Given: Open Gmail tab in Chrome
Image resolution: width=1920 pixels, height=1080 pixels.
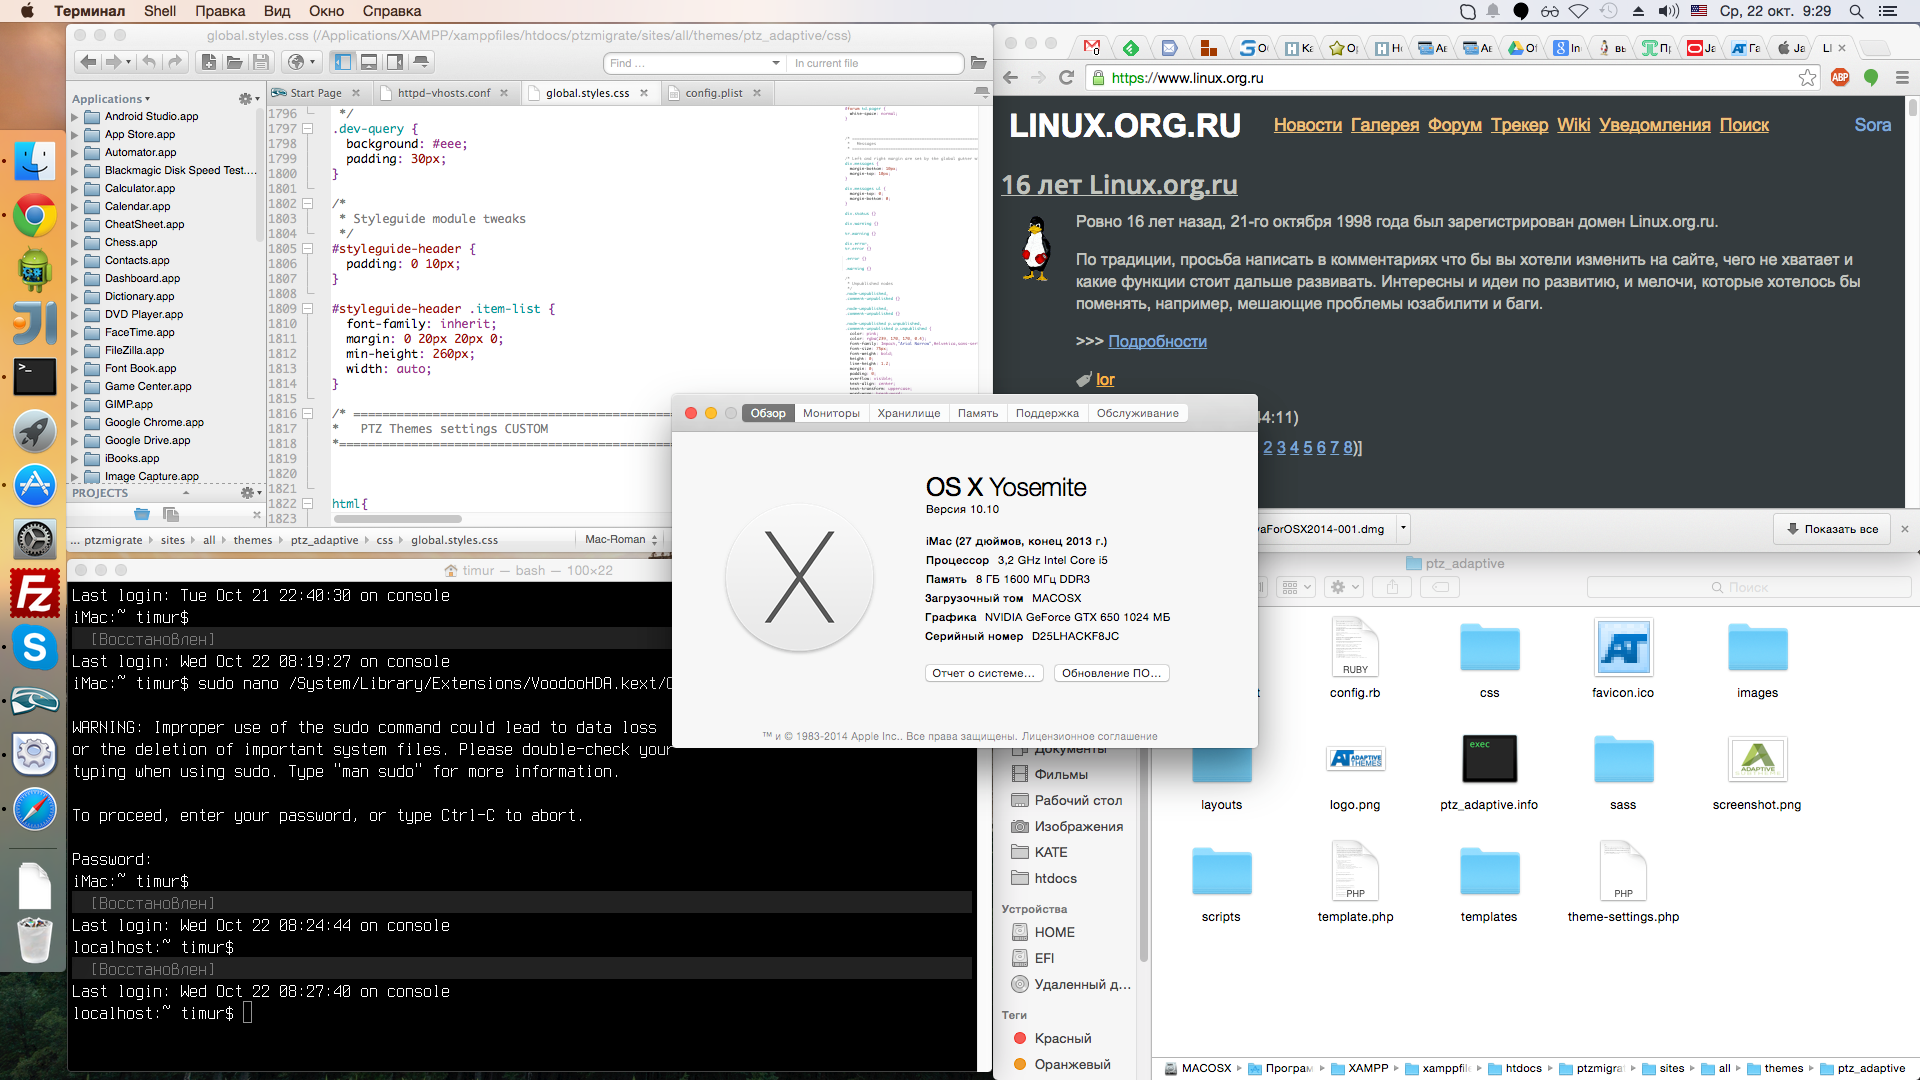Looking at the screenshot, I should point(1091,47).
